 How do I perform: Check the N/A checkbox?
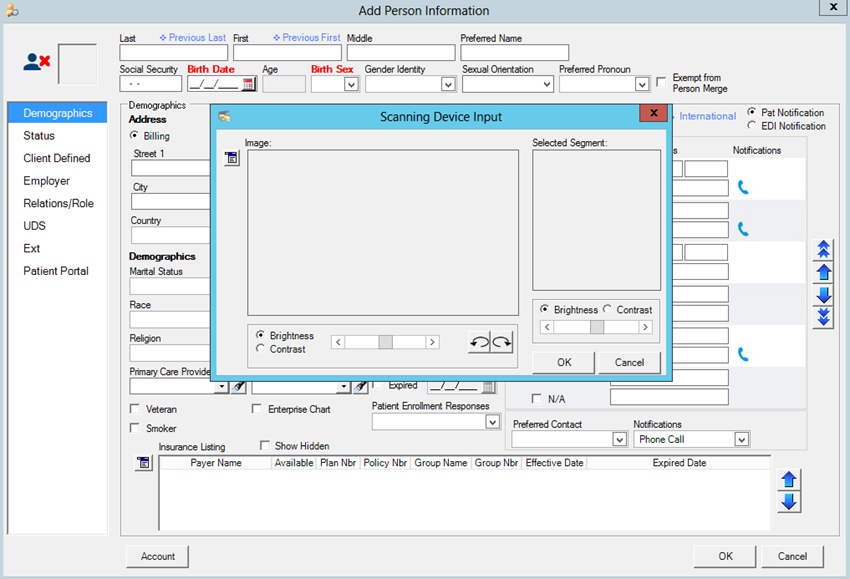tap(537, 398)
